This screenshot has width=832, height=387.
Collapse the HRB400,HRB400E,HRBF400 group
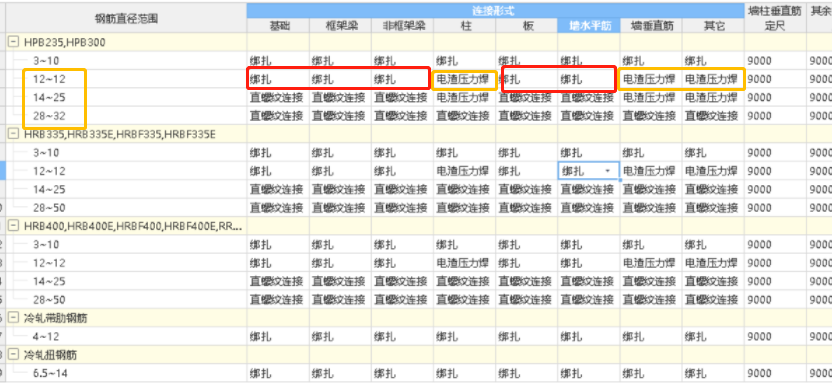[14, 226]
